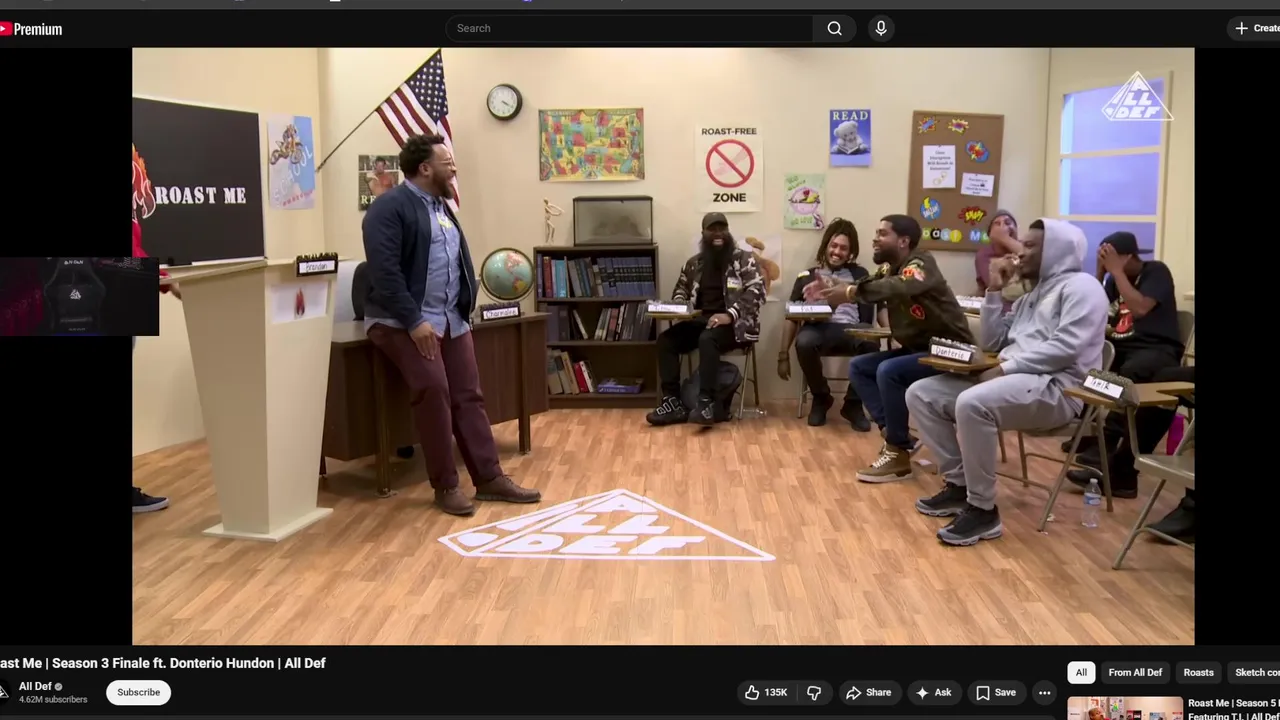Click the All Def watermark in video corner

(1137, 97)
